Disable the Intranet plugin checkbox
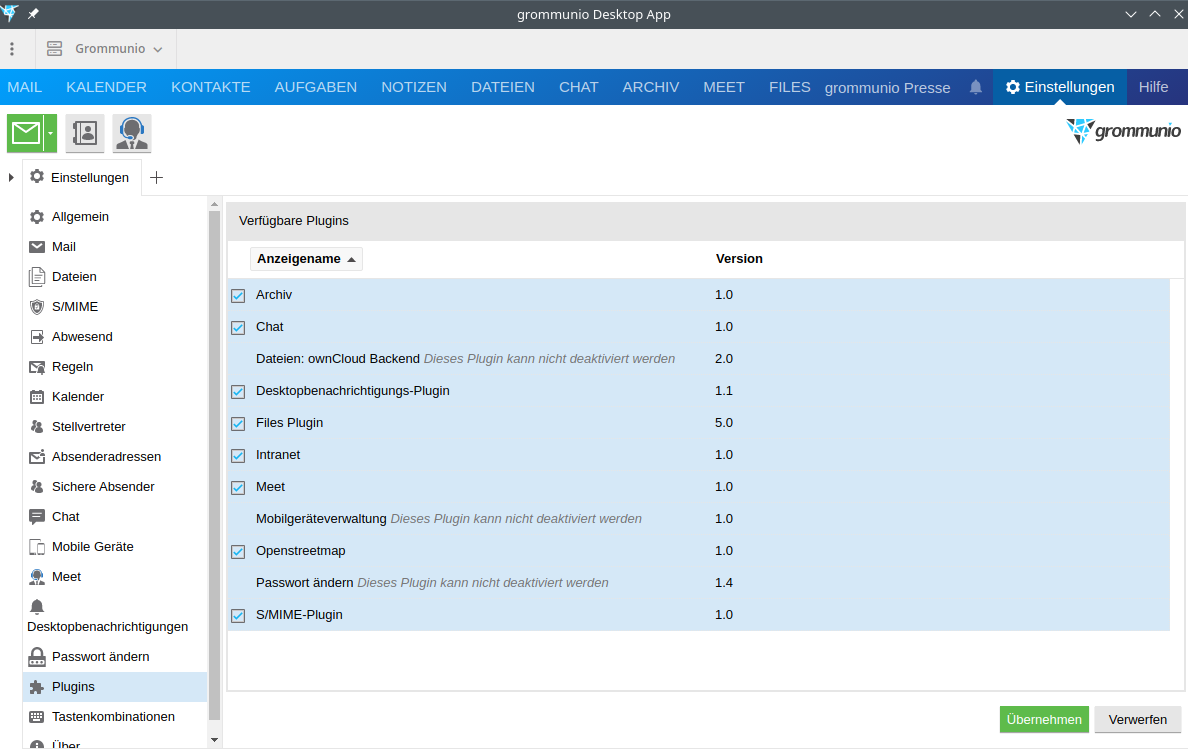The width and height of the screenshot is (1188, 750). [238, 455]
